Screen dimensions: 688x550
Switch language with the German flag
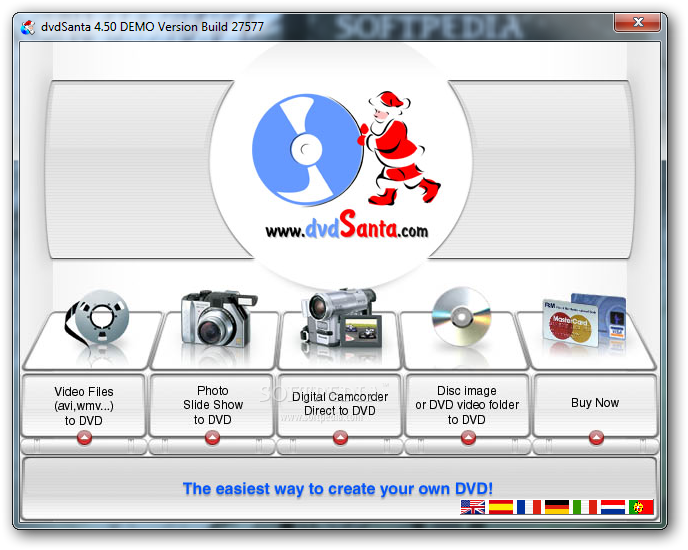pos(557,507)
